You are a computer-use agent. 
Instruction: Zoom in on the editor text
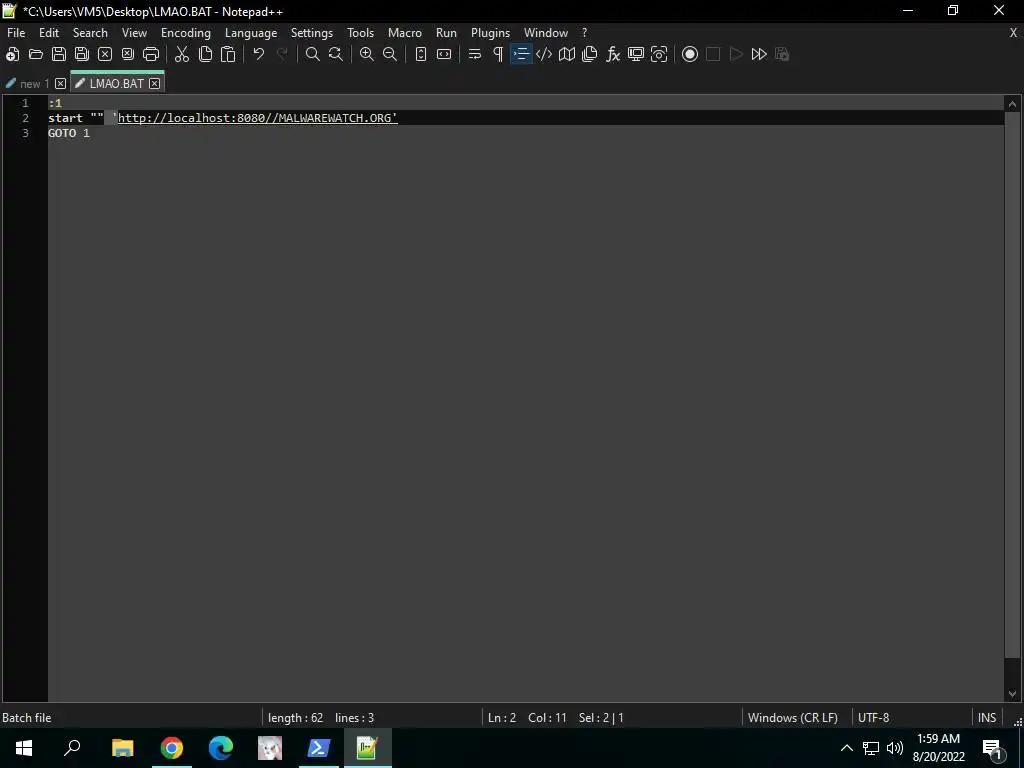click(x=366, y=54)
